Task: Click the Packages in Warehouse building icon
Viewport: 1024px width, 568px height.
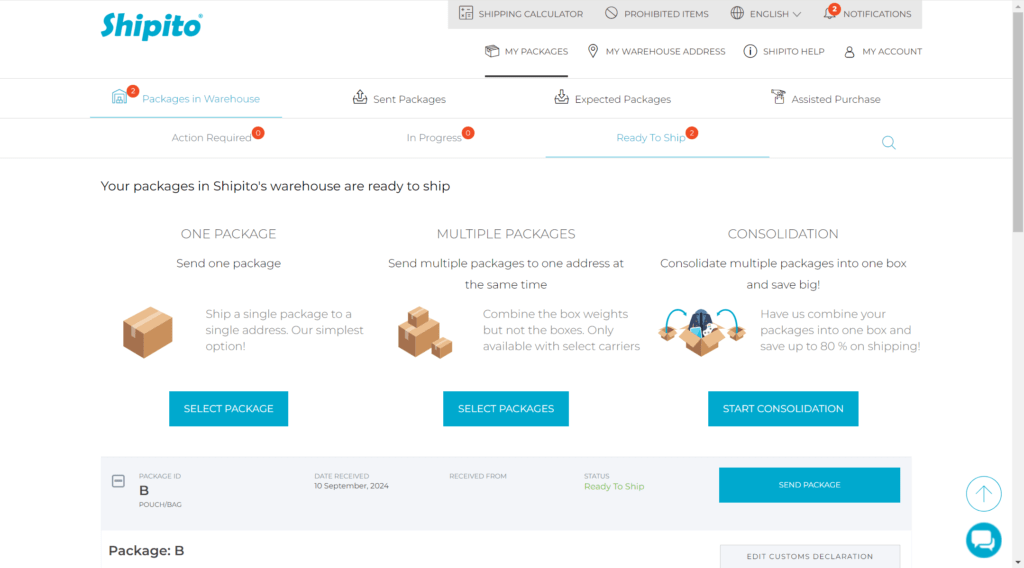Action: point(120,97)
